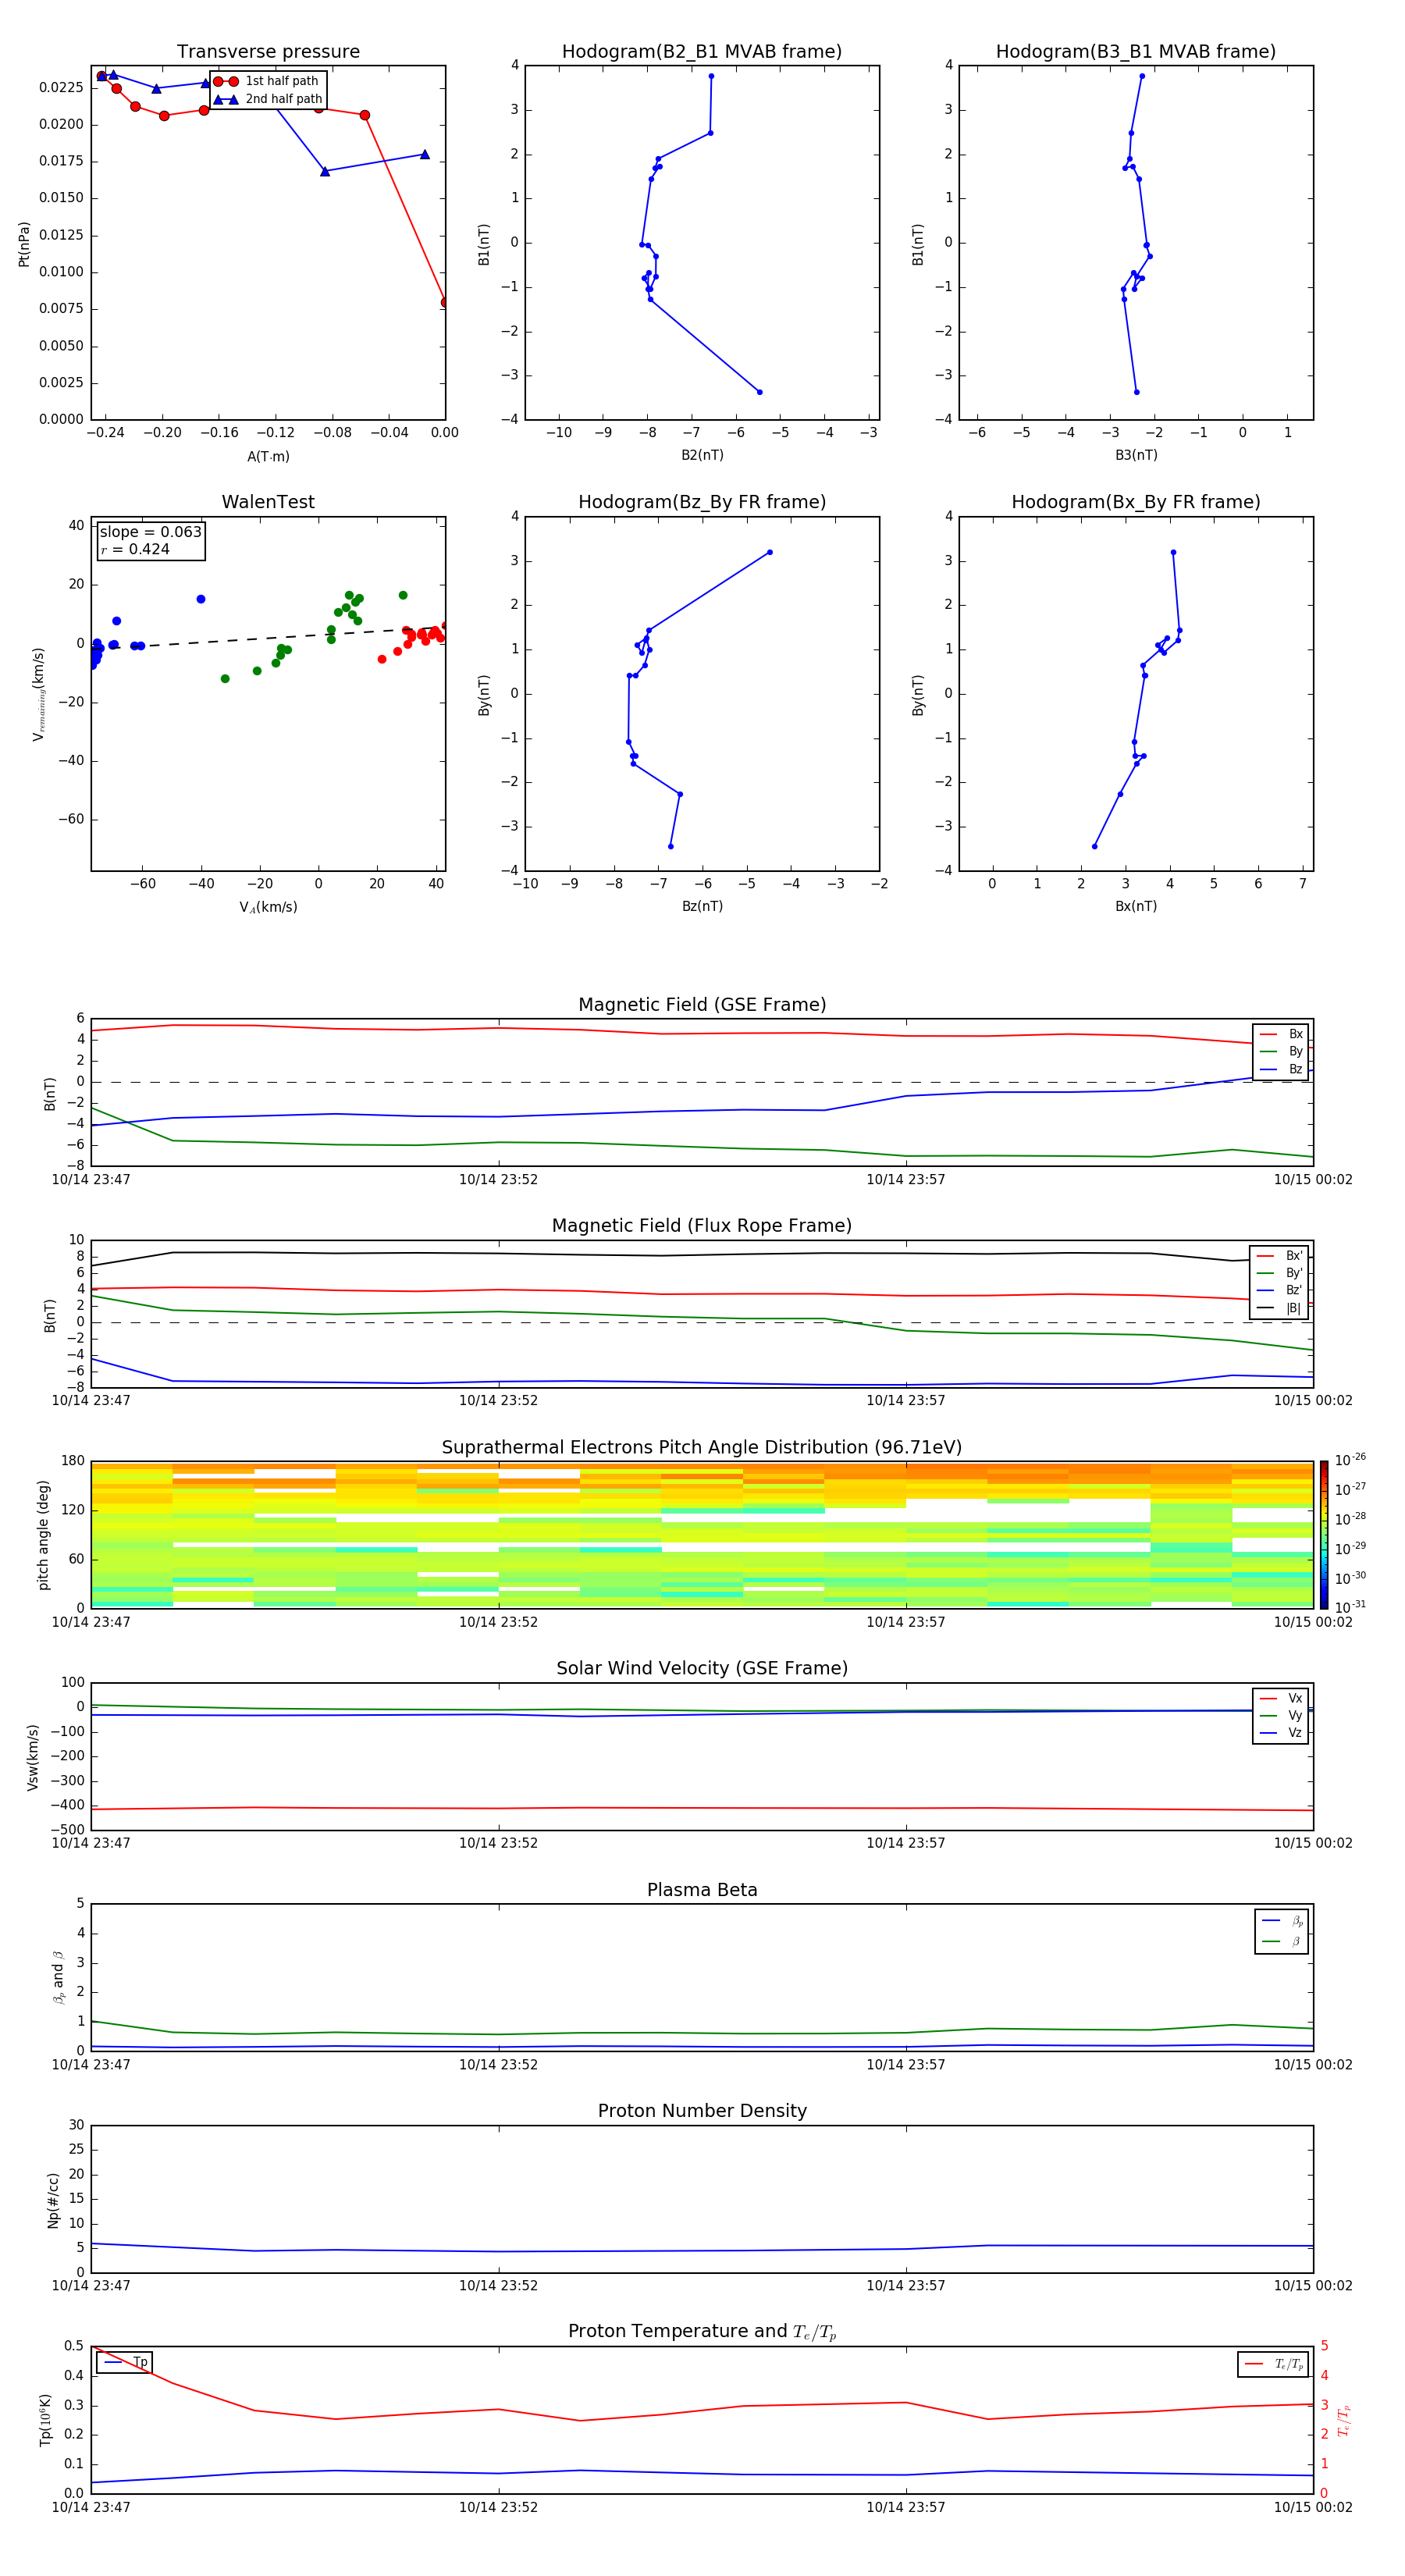Click the pitch angle distribution colorbar
The width and height of the screenshot is (1405, 2576).
coord(1323,1534)
